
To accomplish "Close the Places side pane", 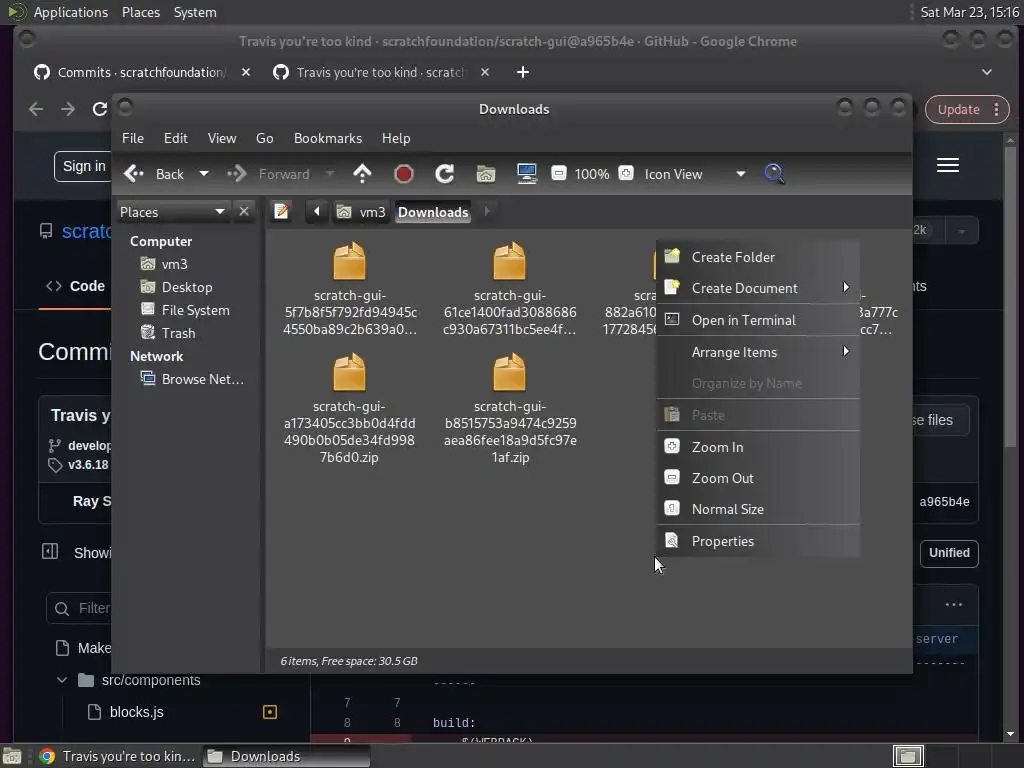I will pos(244,212).
